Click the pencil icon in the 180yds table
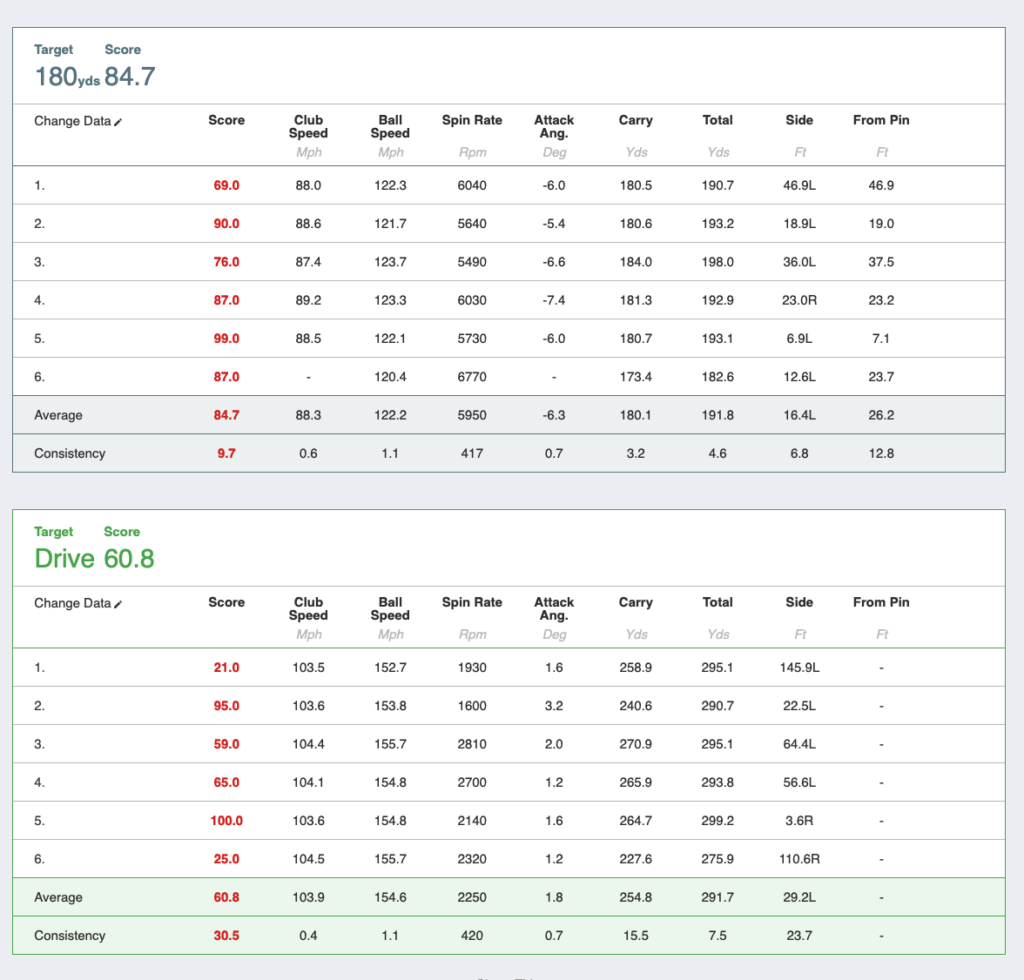The image size is (1024, 980). coord(118,121)
